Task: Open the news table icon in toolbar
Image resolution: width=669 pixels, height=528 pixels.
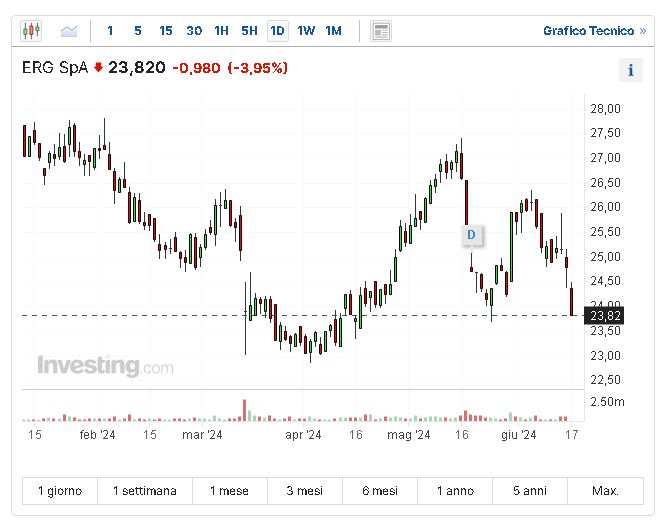Action: (381, 31)
